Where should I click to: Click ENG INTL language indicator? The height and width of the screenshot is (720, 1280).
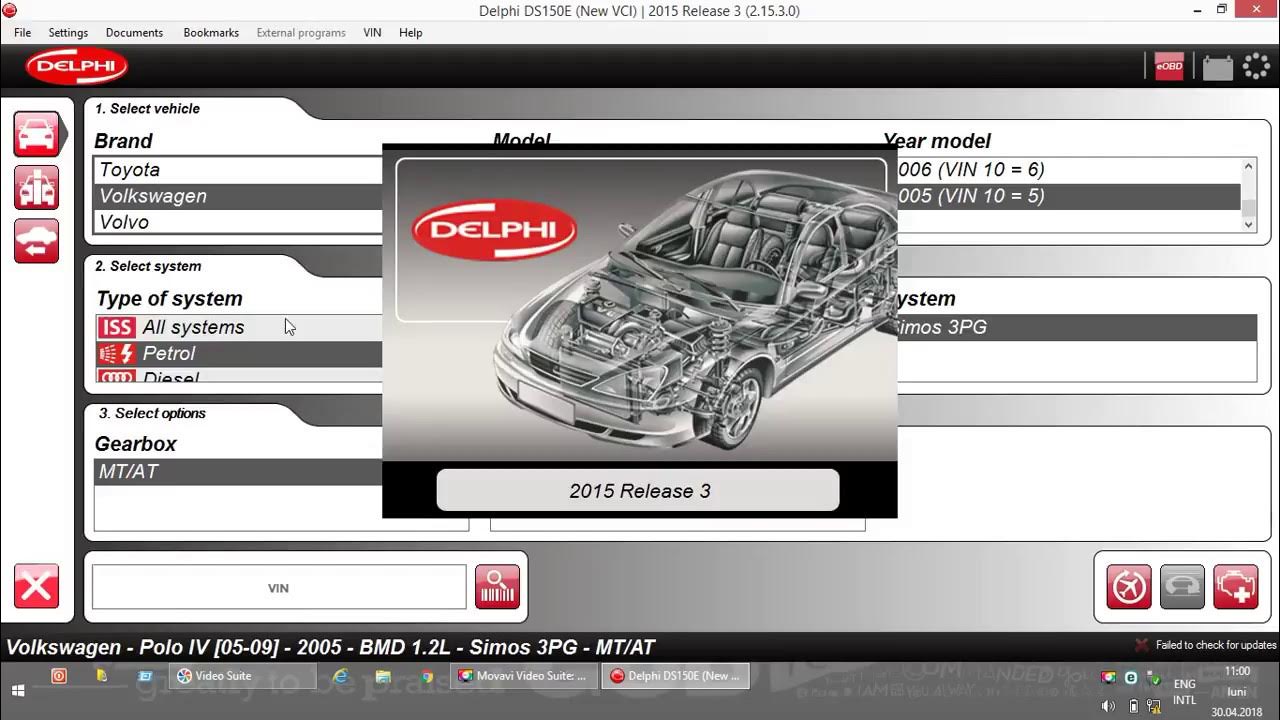pos(1184,692)
